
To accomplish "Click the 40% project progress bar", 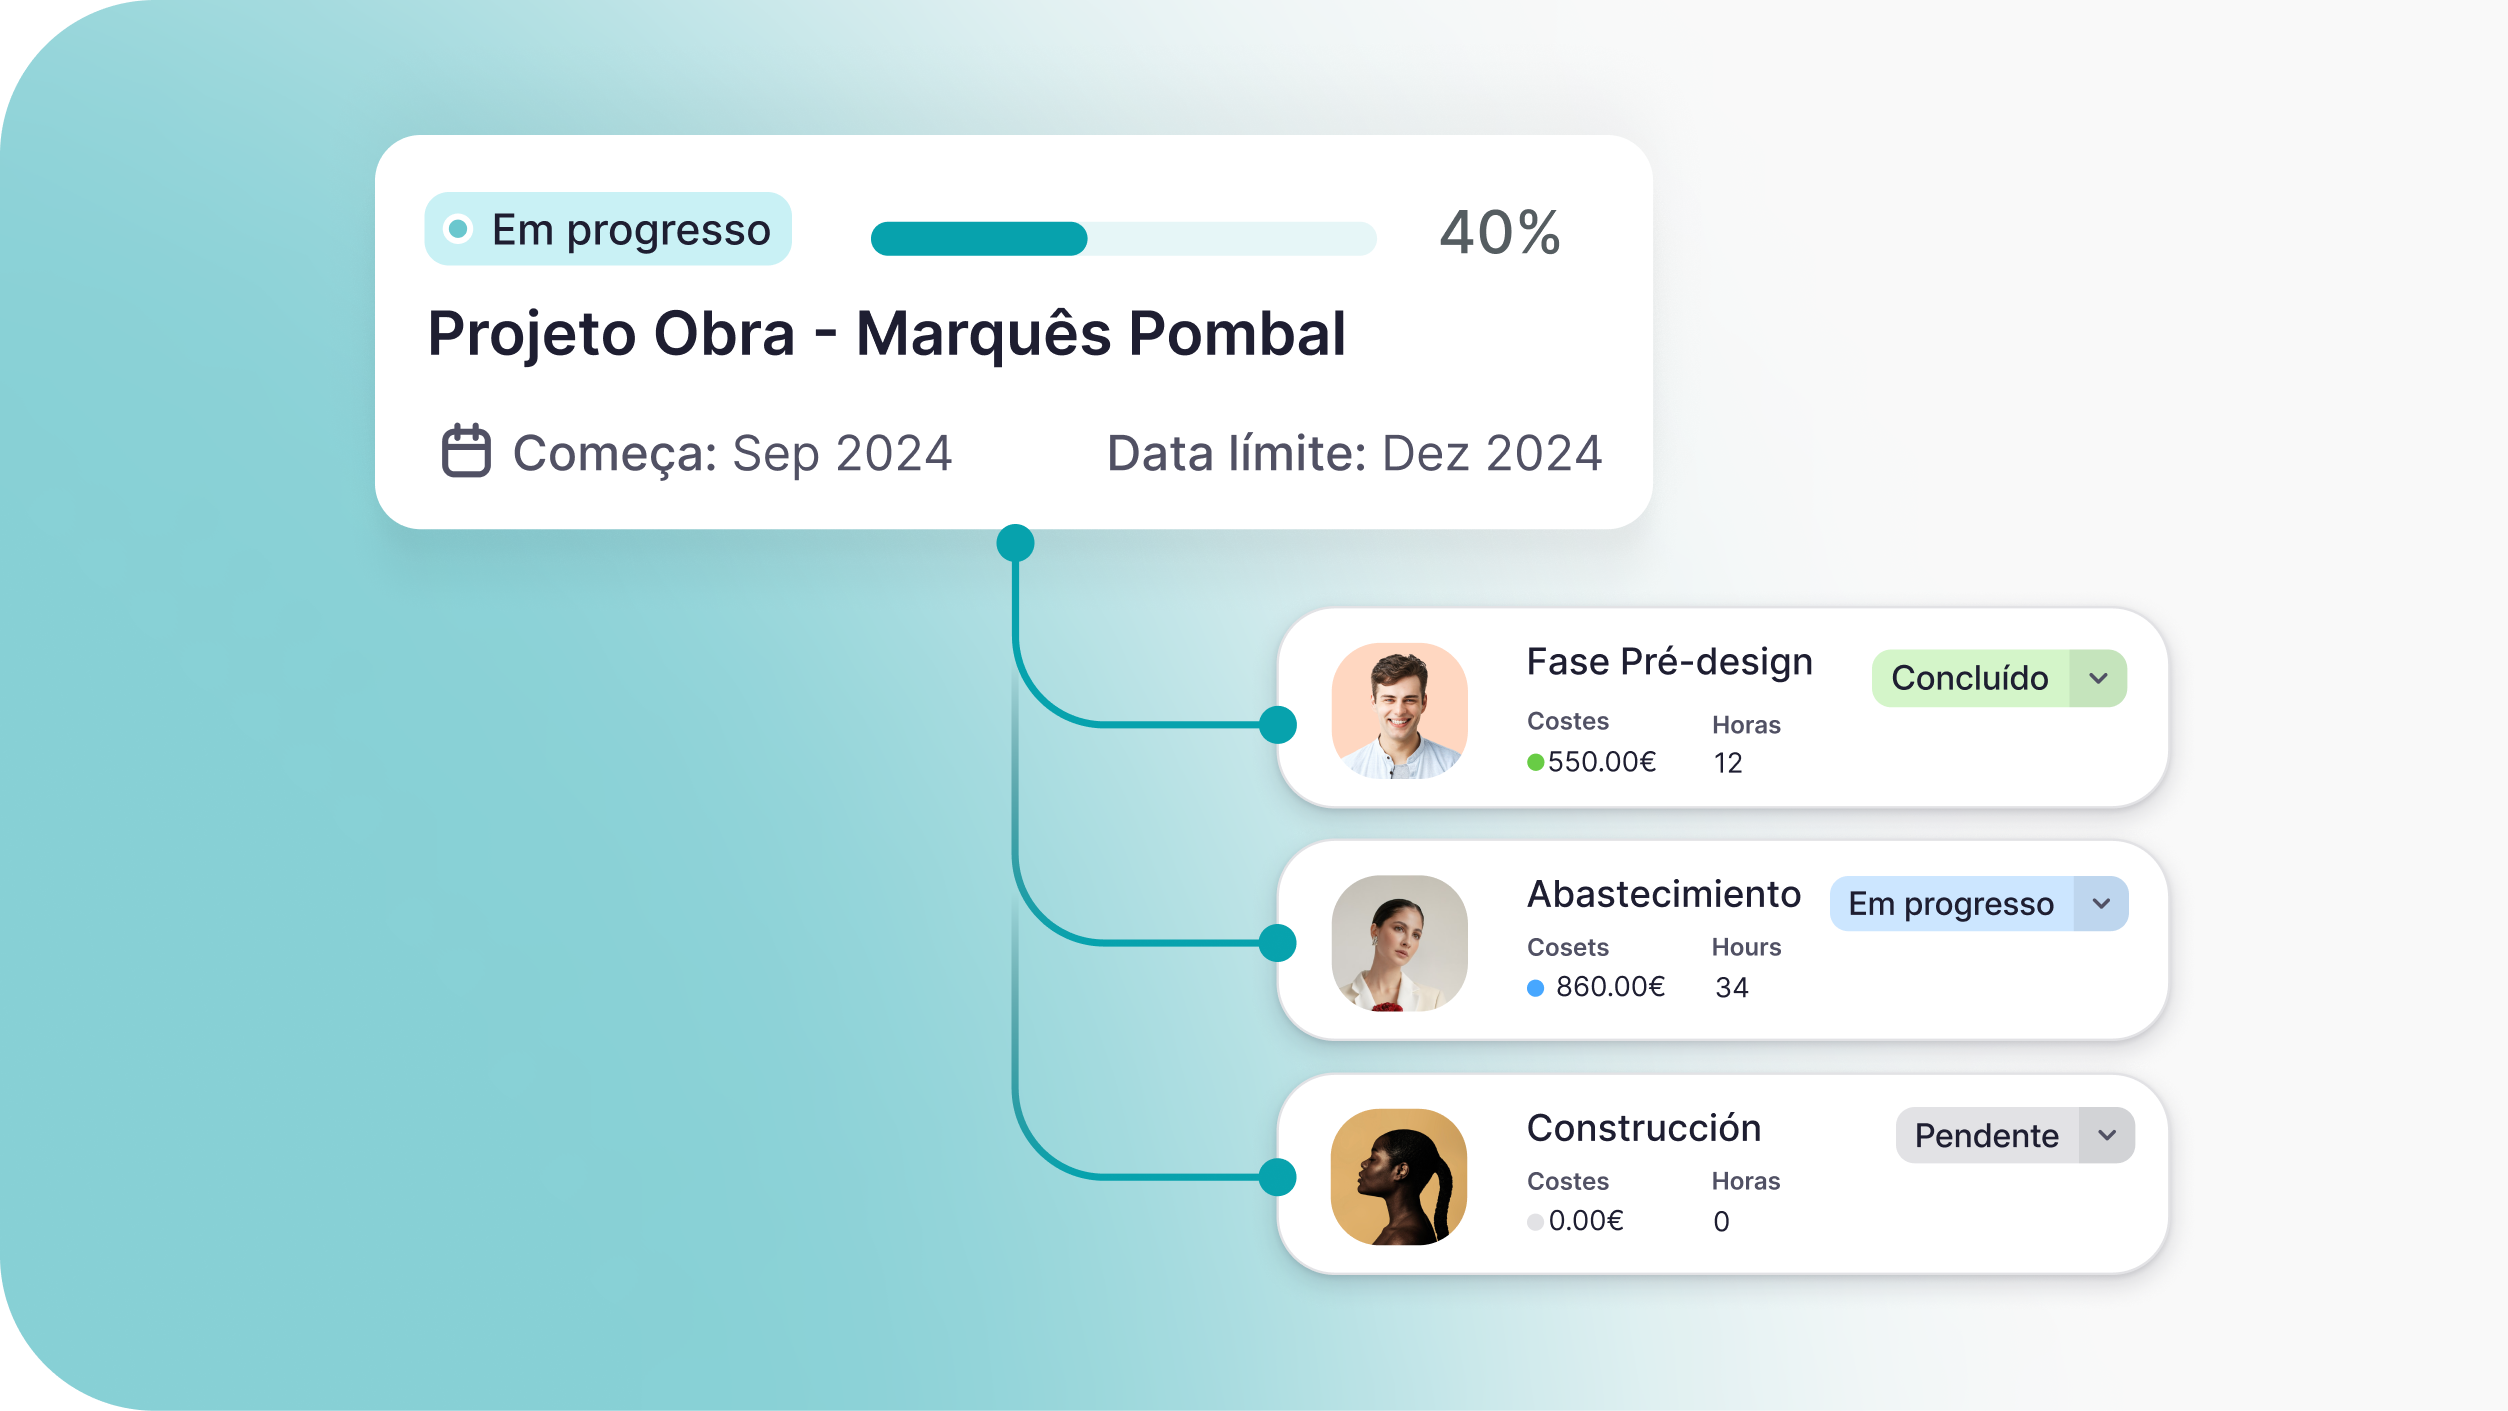I will tap(1123, 238).
